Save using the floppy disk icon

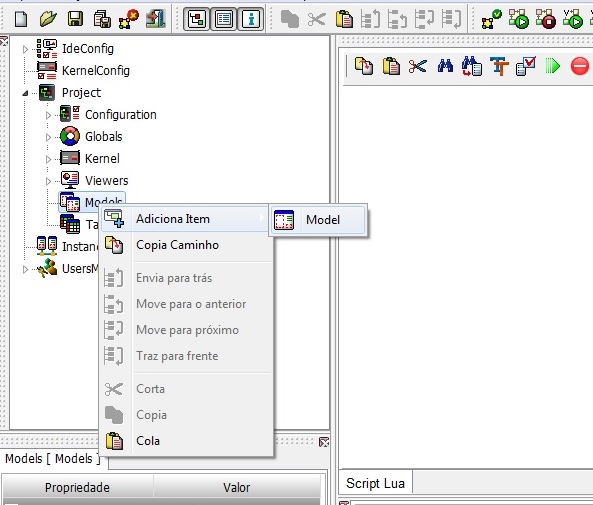[x=75, y=19]
